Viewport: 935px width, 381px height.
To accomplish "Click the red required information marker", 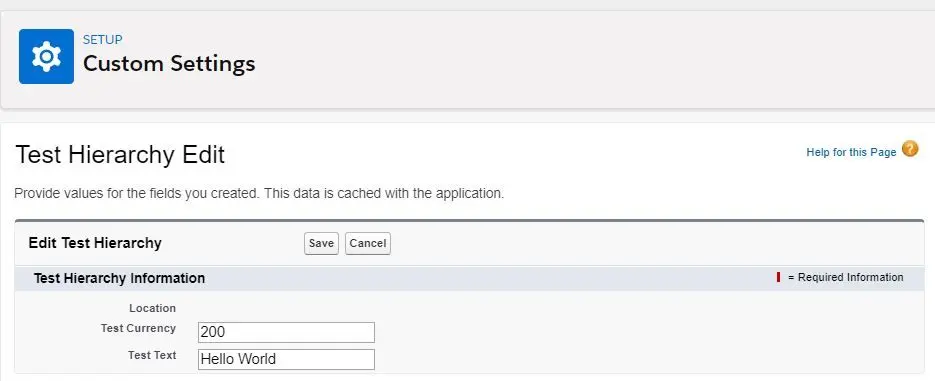I will (x=778, y=277).
